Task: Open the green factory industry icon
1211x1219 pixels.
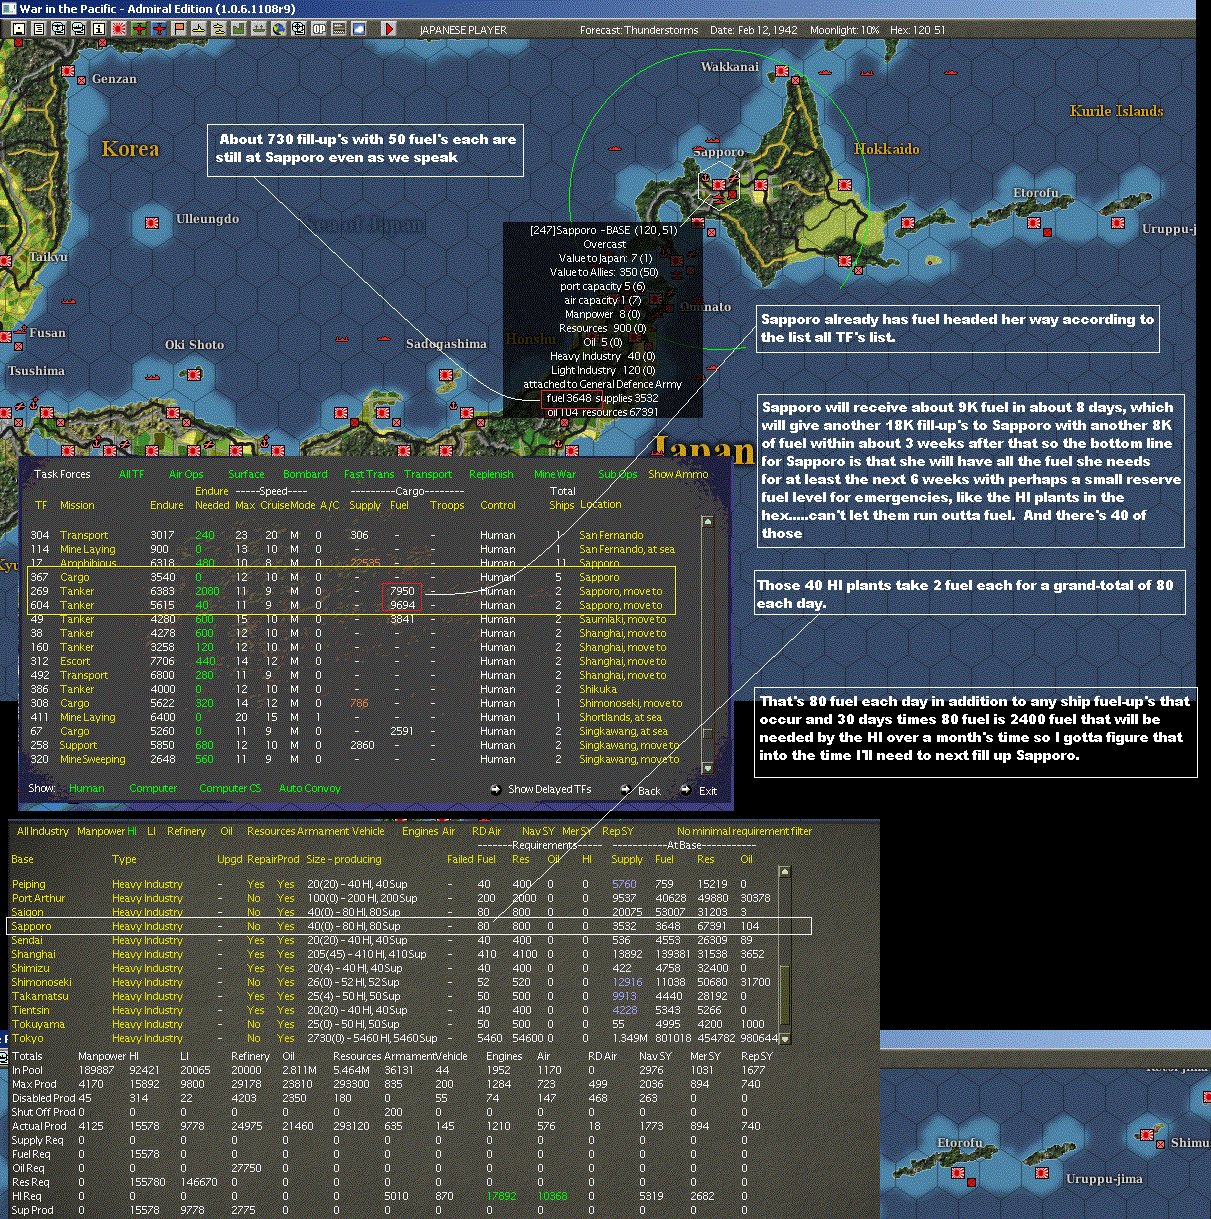Action: point(238,29)
